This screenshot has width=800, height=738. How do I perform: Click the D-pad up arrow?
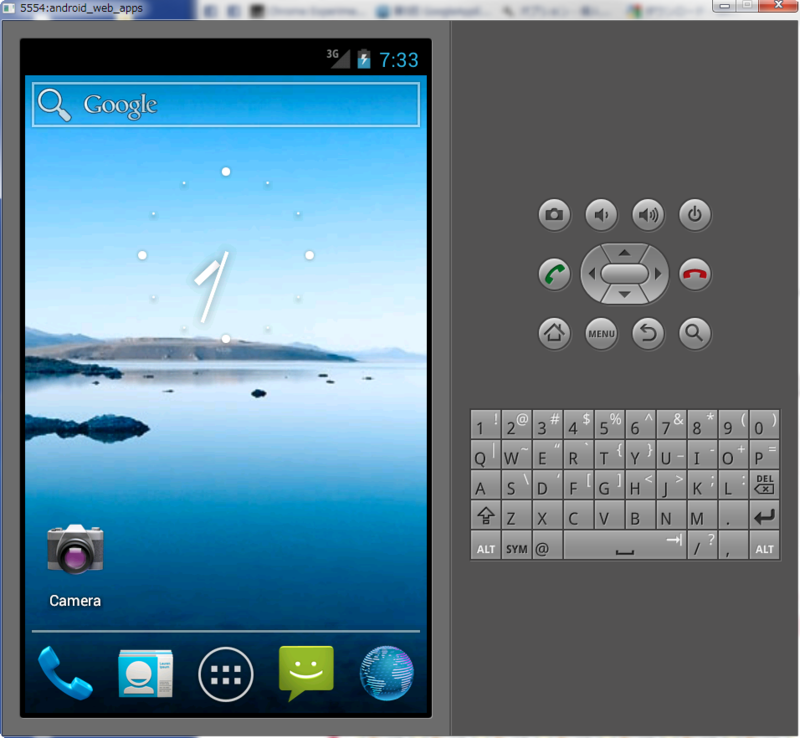click(624, 252)
